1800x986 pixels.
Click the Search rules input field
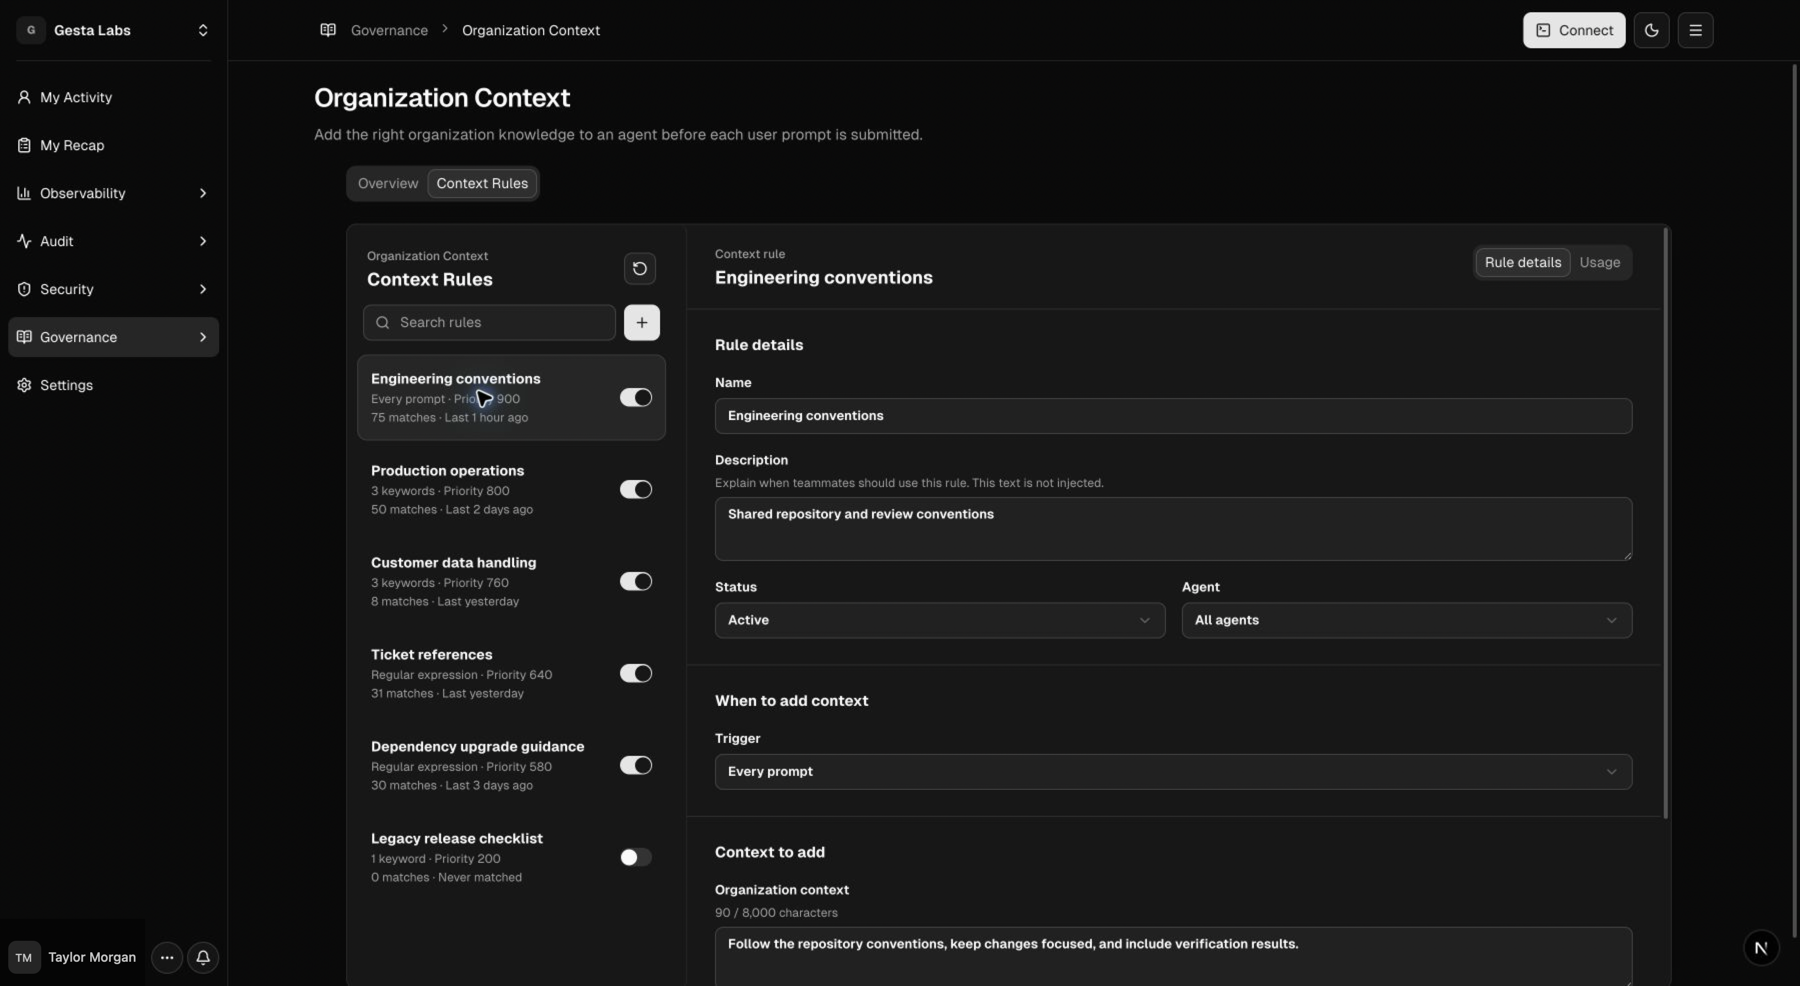pyautogui.click(x=489, y=322)
